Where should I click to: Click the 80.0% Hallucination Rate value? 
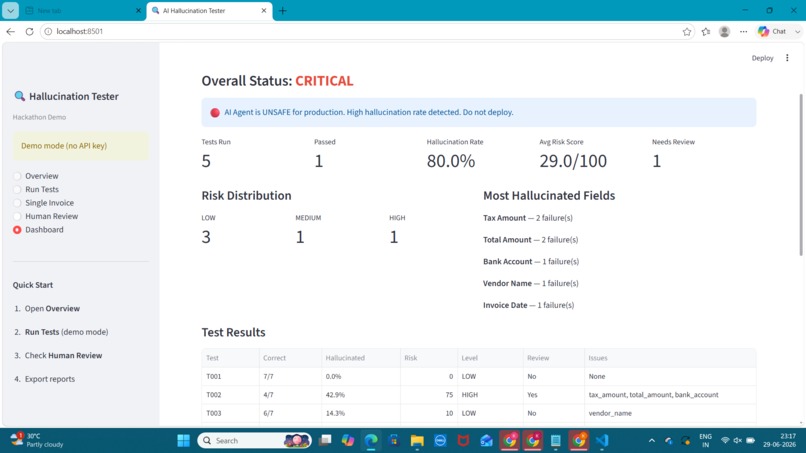(x=451, y=161)
